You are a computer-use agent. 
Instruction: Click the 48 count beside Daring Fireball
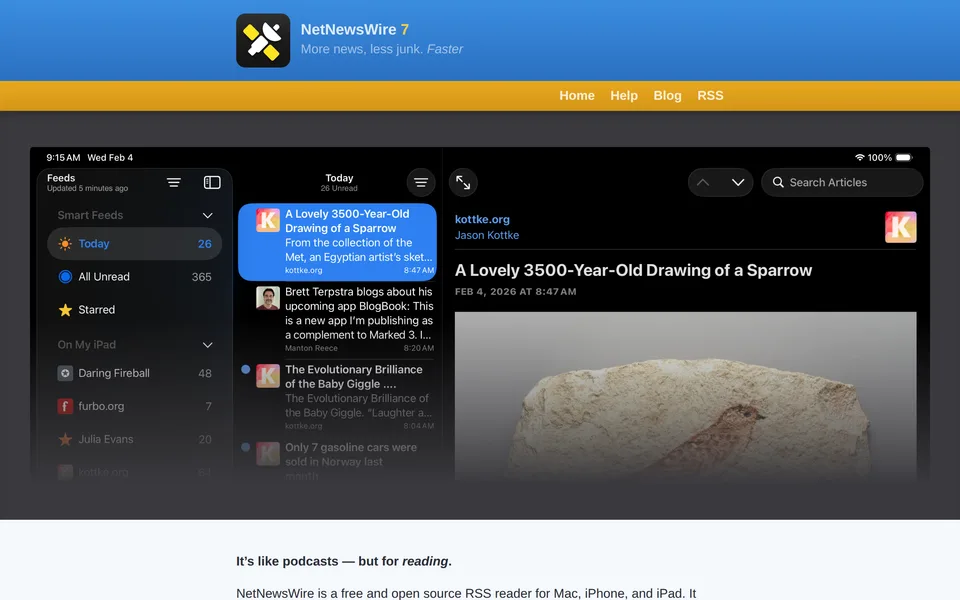205,373
